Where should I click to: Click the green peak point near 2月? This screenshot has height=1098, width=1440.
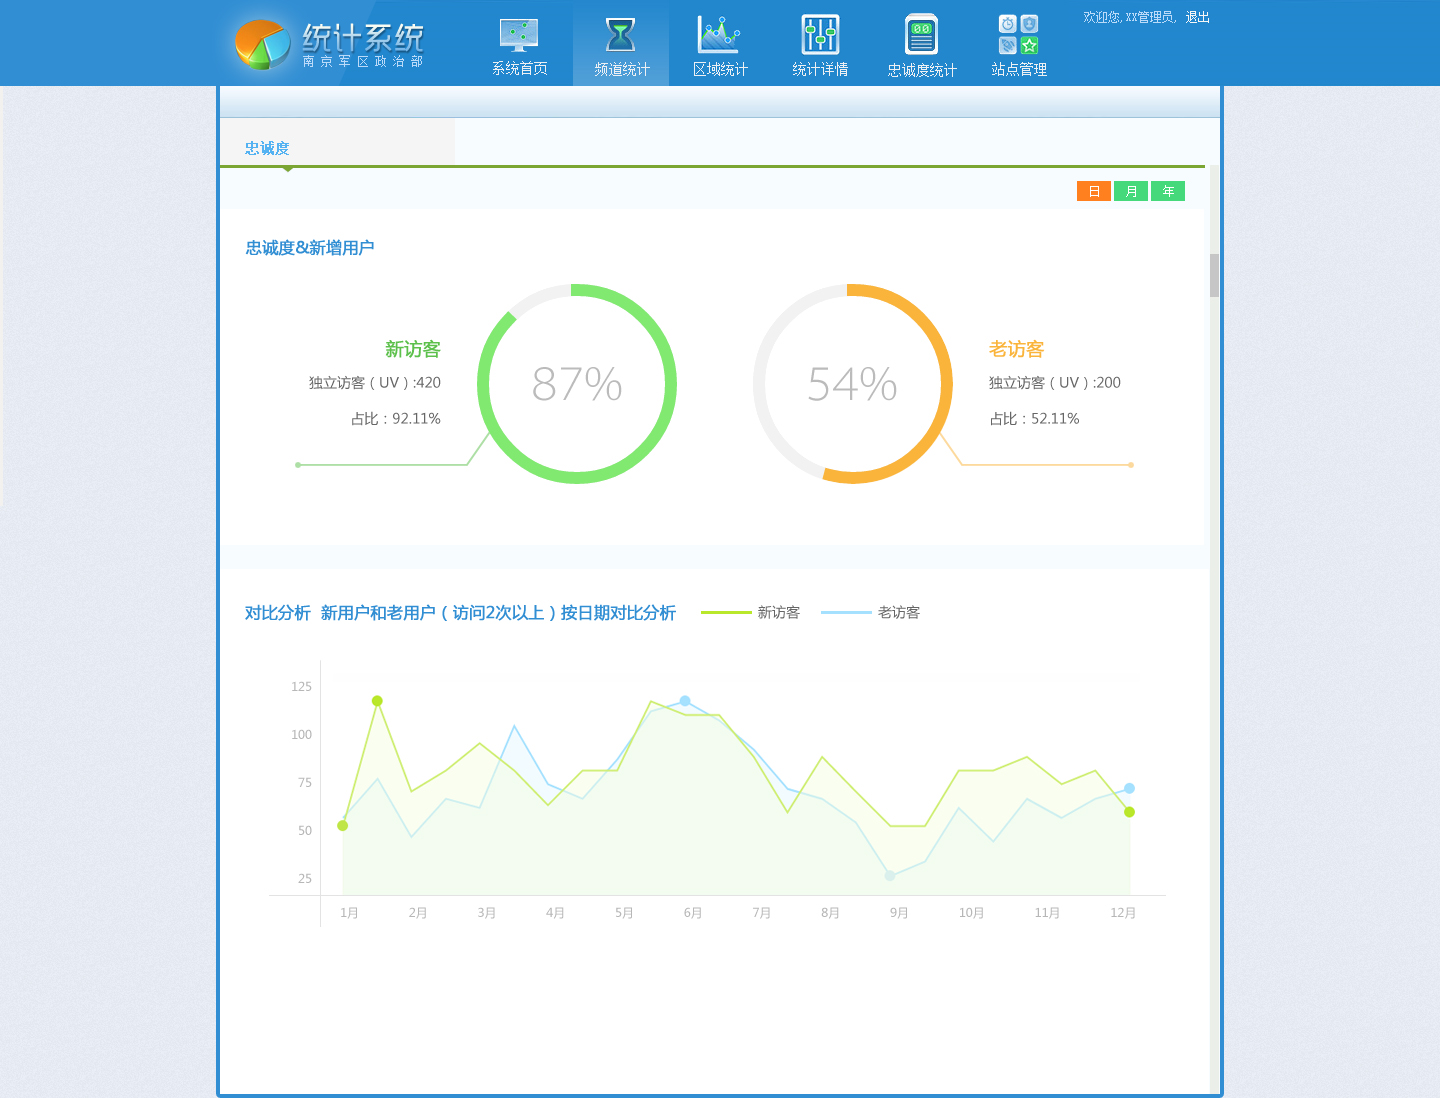click(x=377, y=701)
